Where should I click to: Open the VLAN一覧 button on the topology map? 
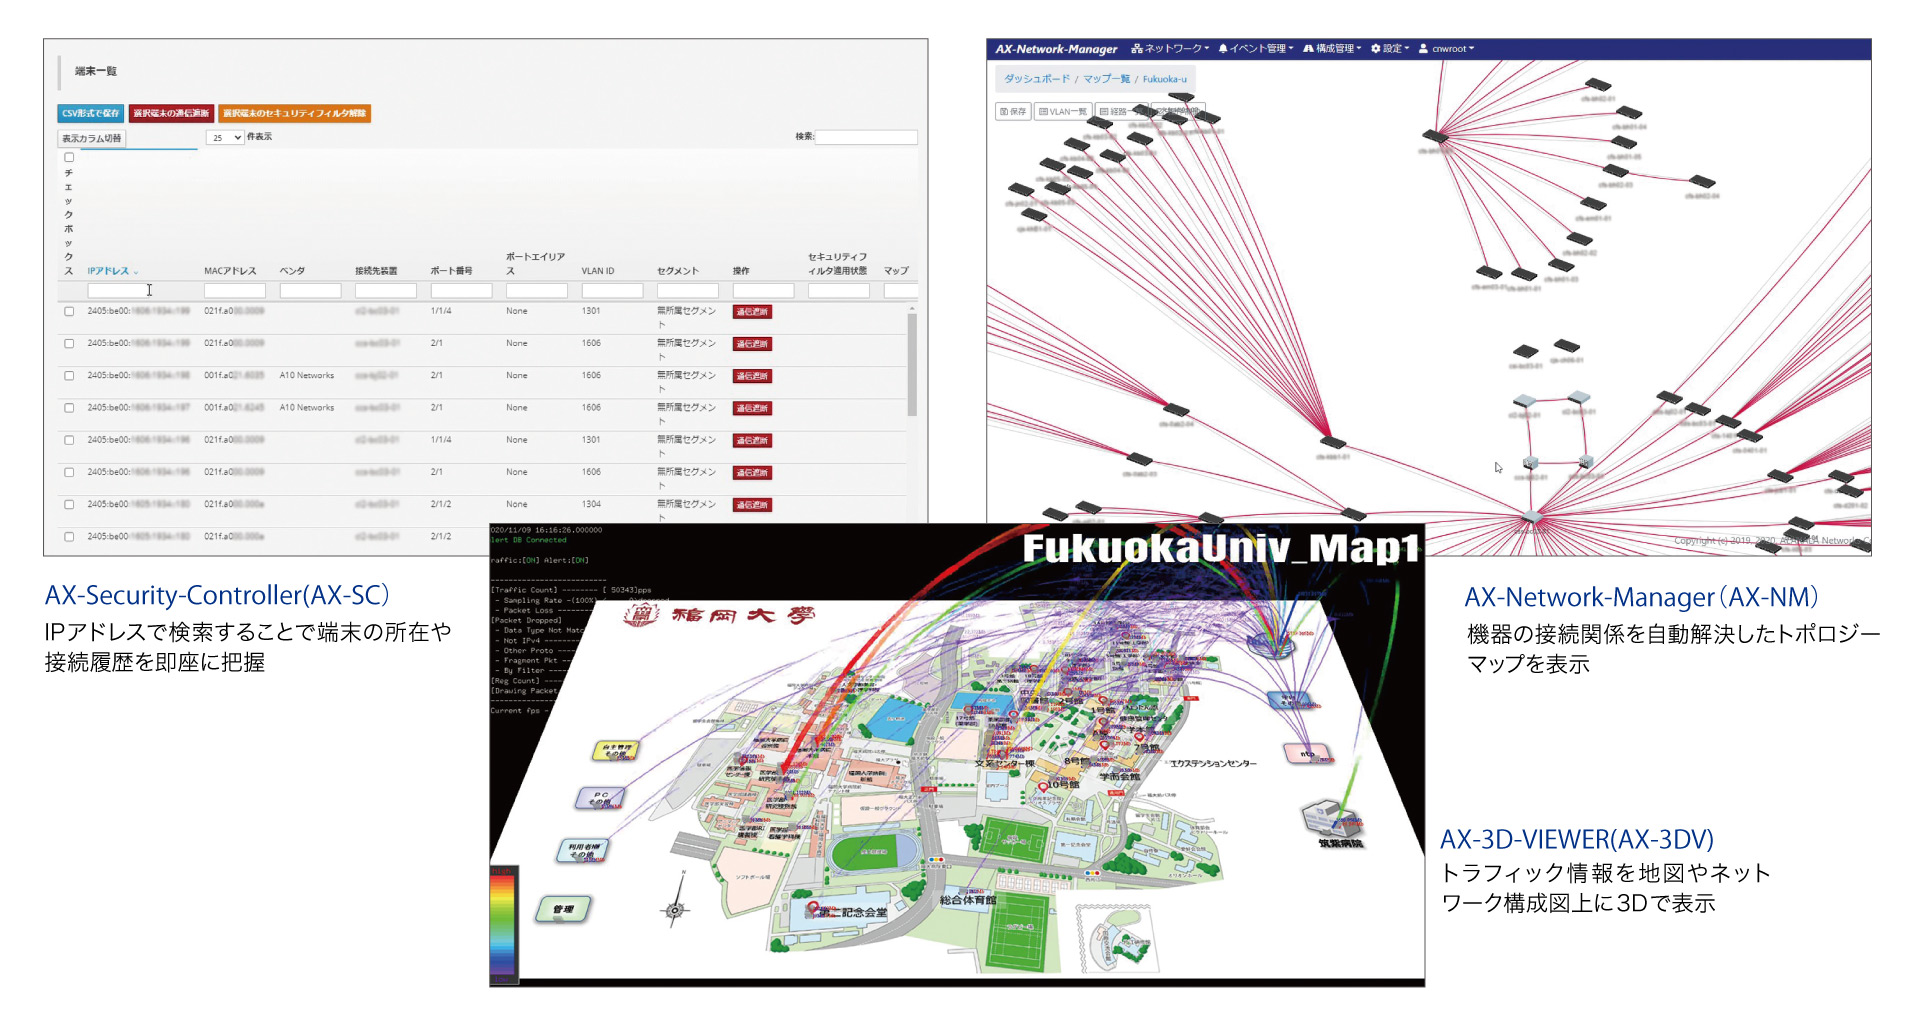(1063, 111)
